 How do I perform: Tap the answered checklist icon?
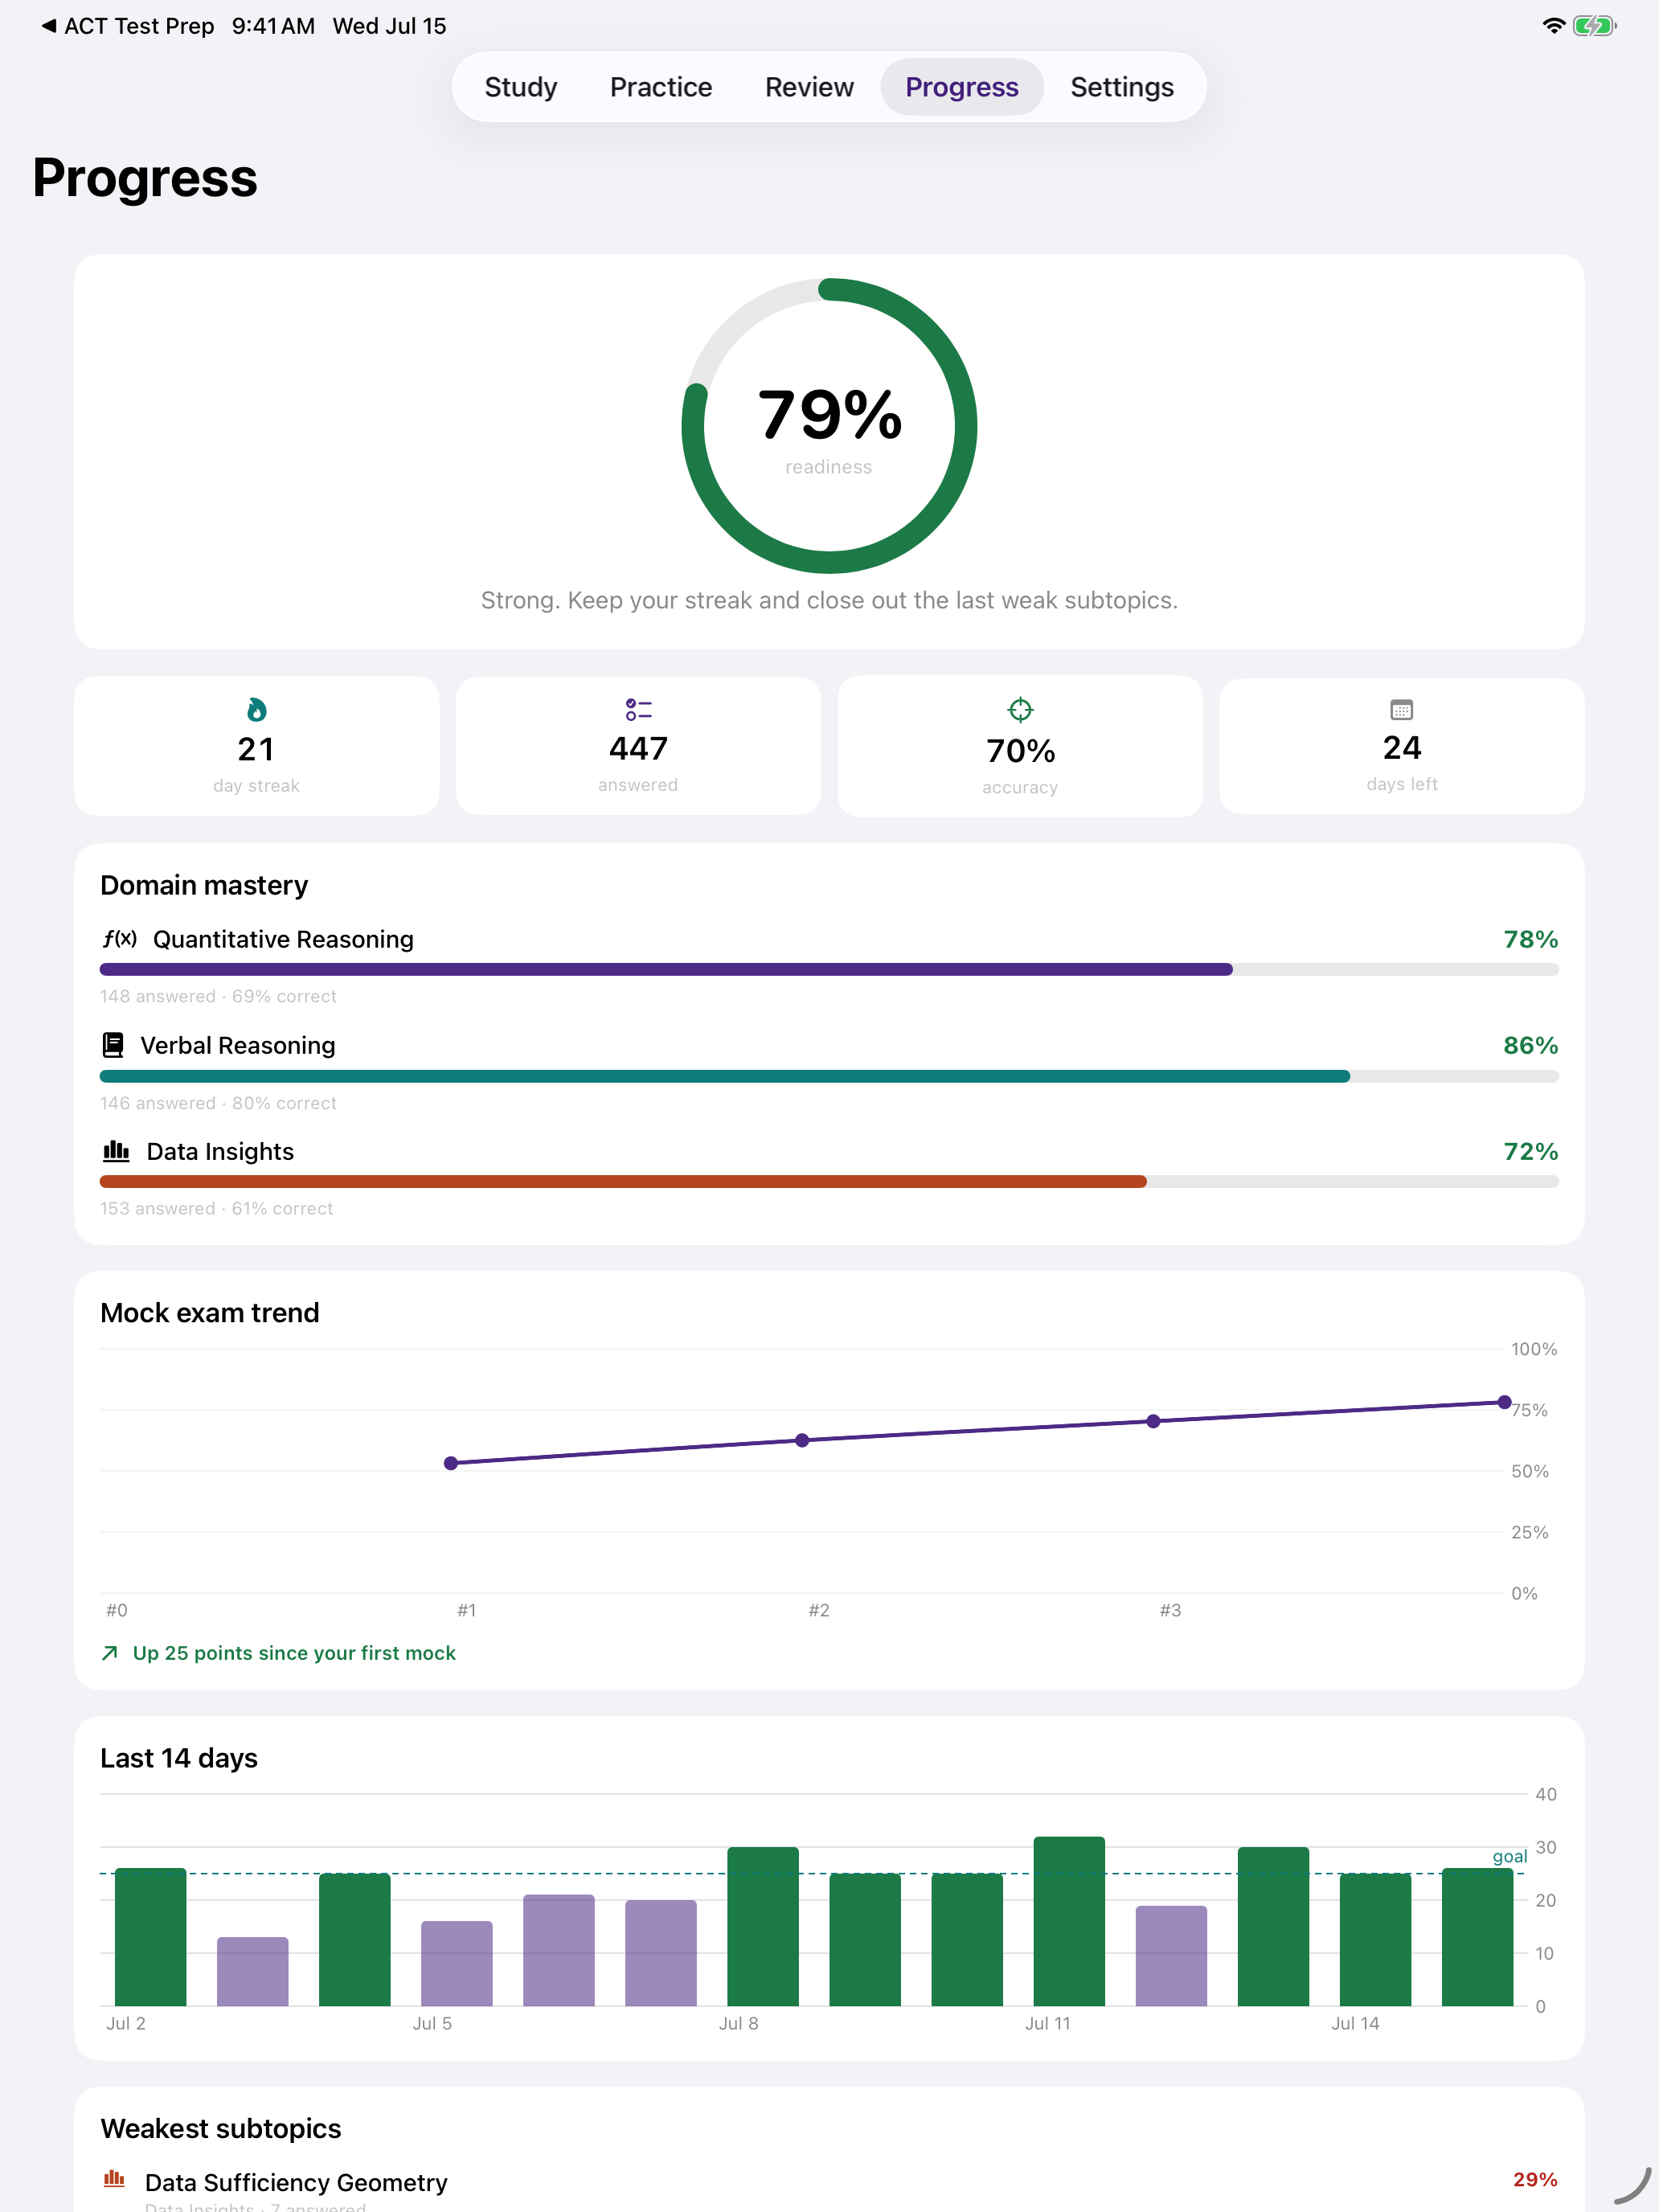638,710
